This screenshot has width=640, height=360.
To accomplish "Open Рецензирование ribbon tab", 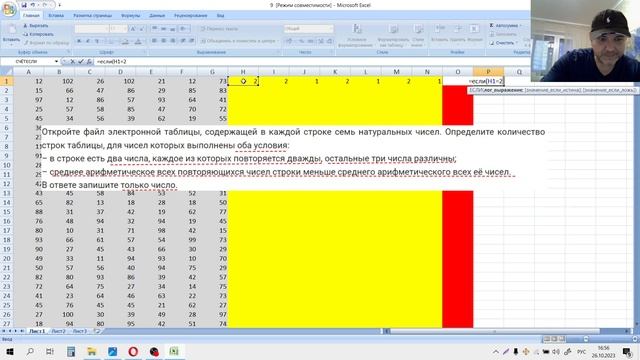I will [191, 16].
